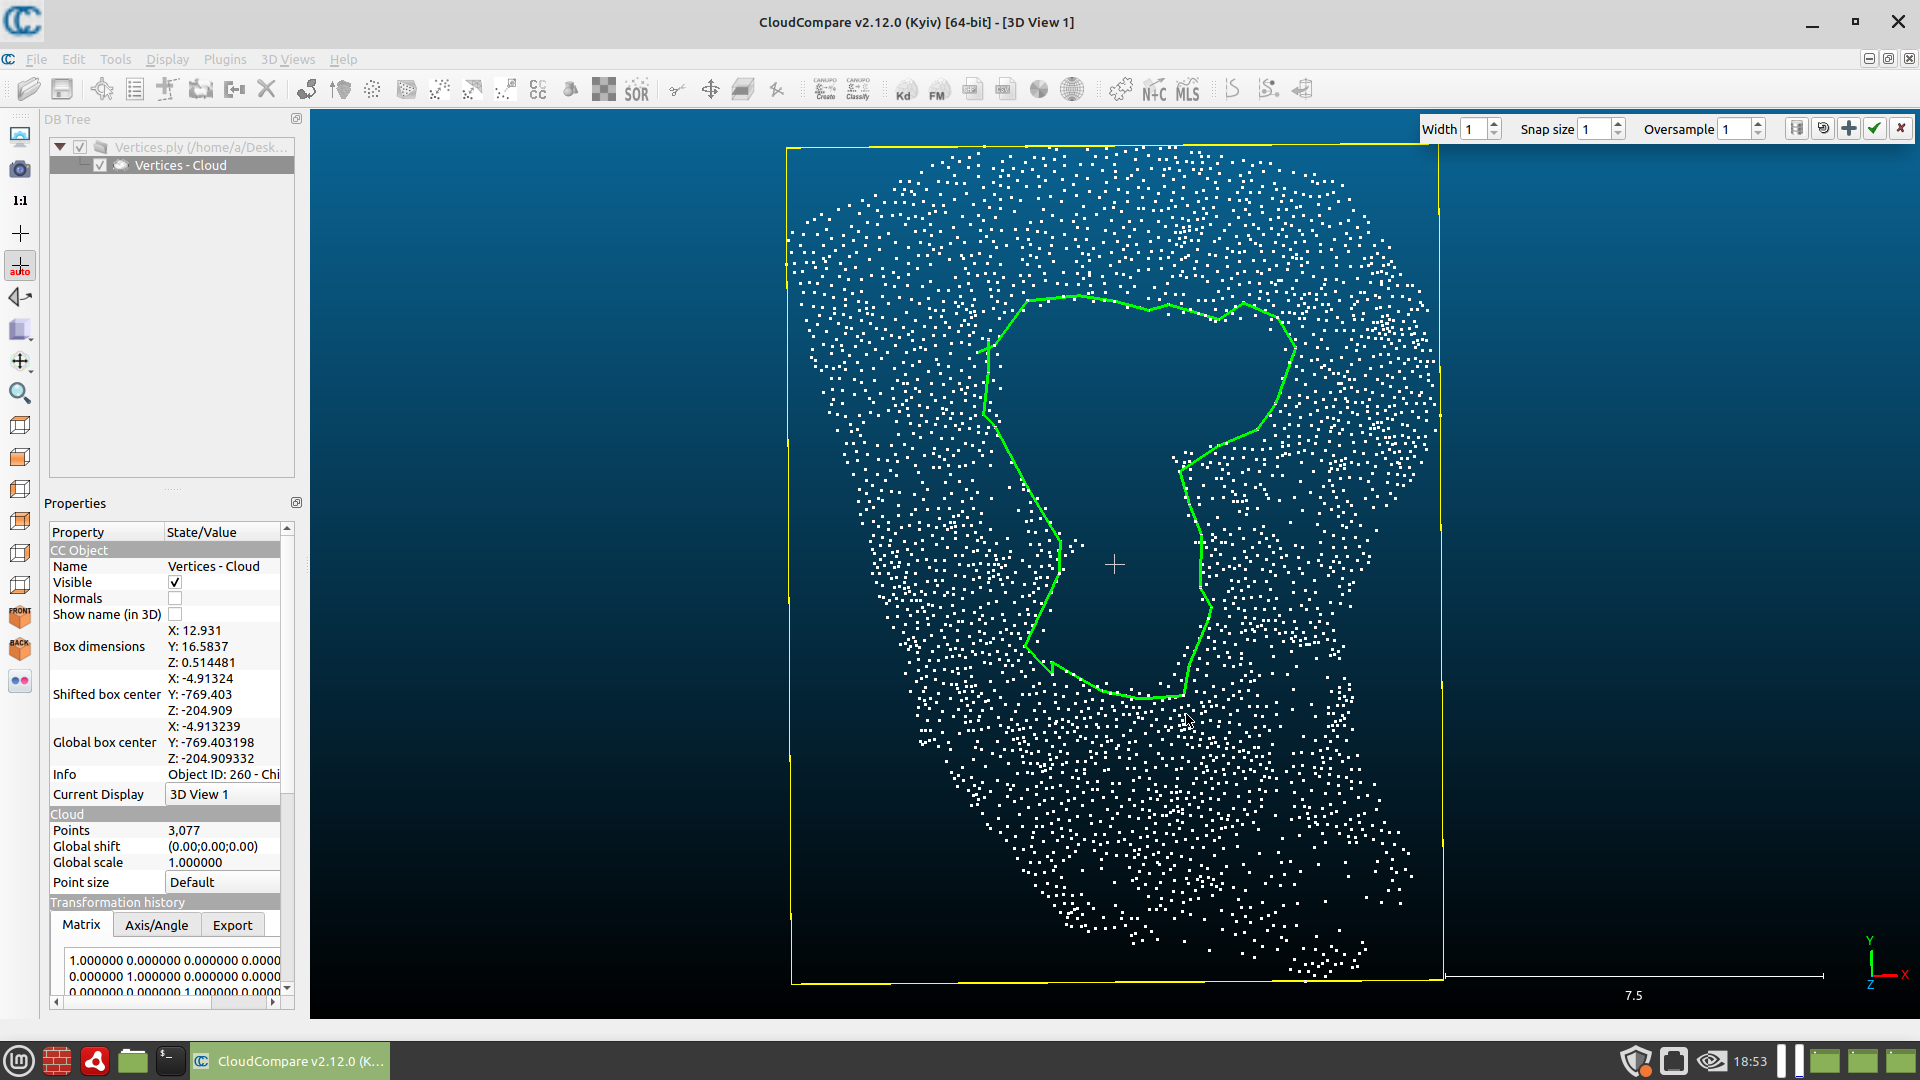Click the Export button in transformation panel
Image resolution: width=1920 pixels, height=1080 pixels.
[232, 924]
